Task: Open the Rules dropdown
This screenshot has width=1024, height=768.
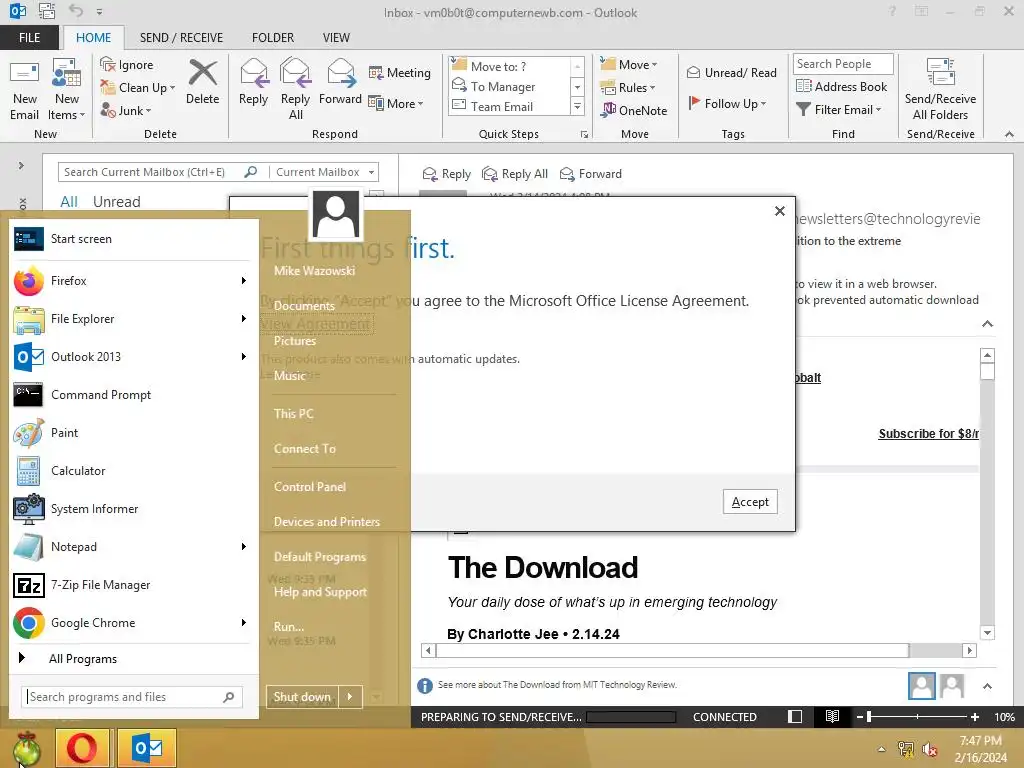Action: [628, 88]
